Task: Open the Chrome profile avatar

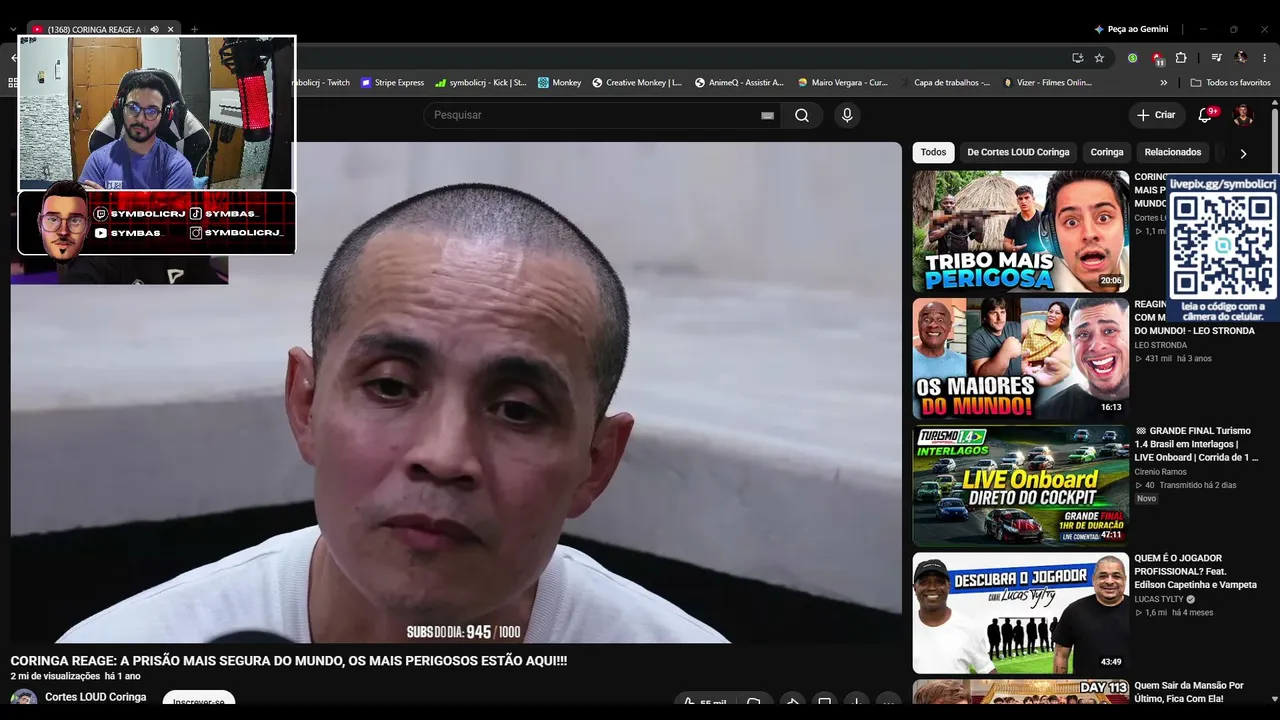Action: tap(1241, 58)
